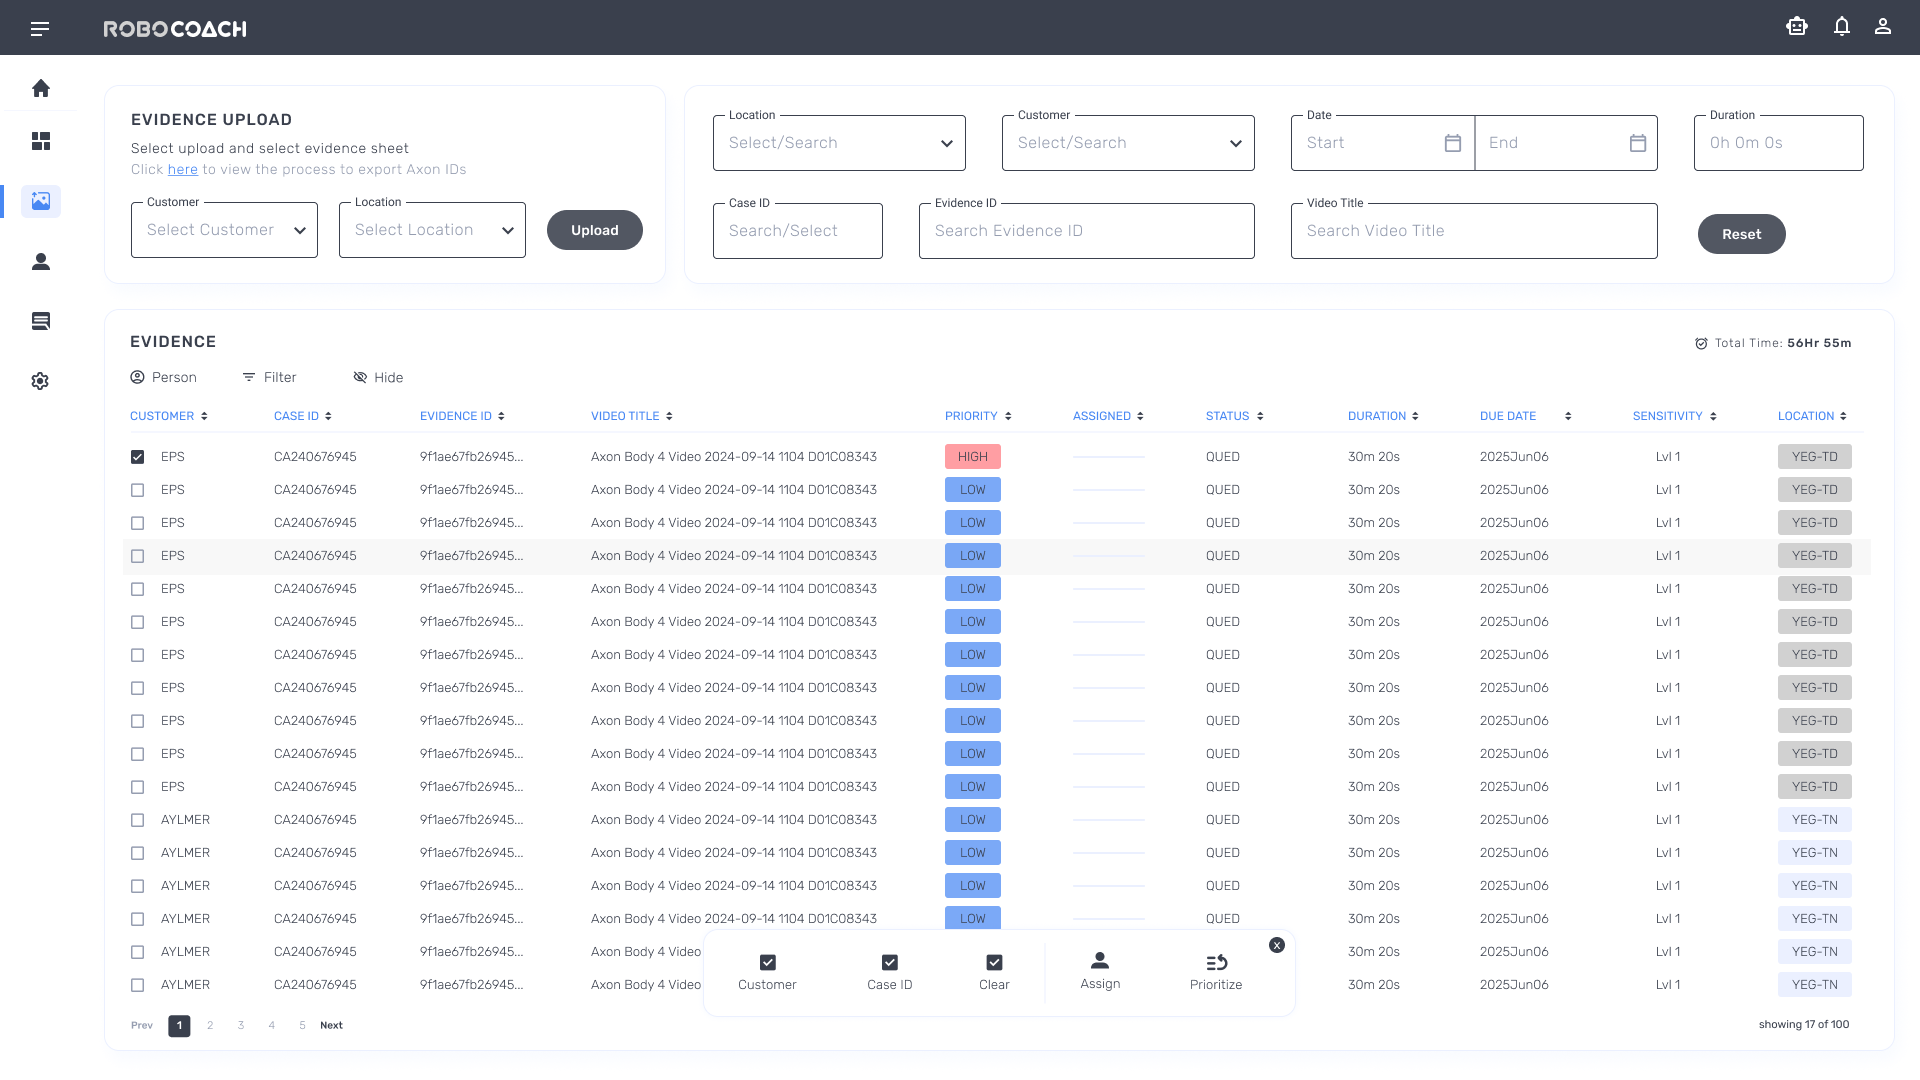Open the messages icon in sidebar

click(x=41, y=321)
